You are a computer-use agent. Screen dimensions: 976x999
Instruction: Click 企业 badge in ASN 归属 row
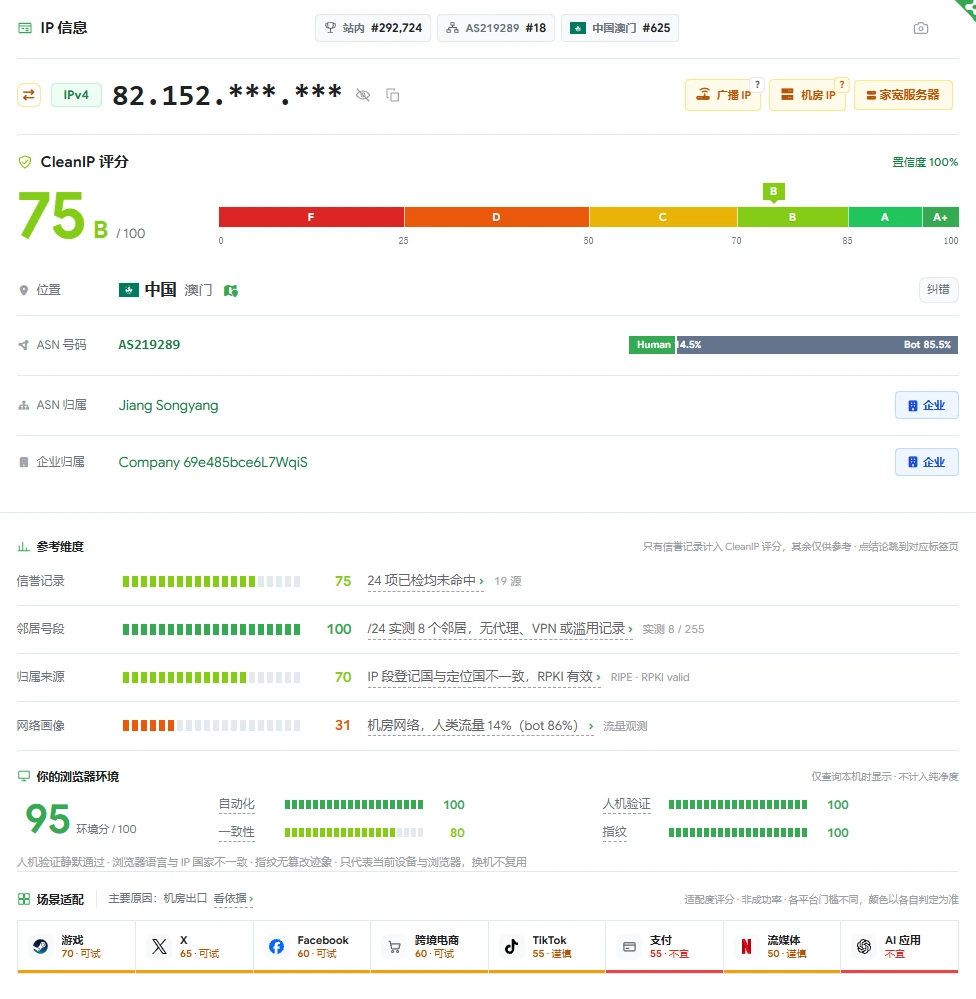[927, 405]
